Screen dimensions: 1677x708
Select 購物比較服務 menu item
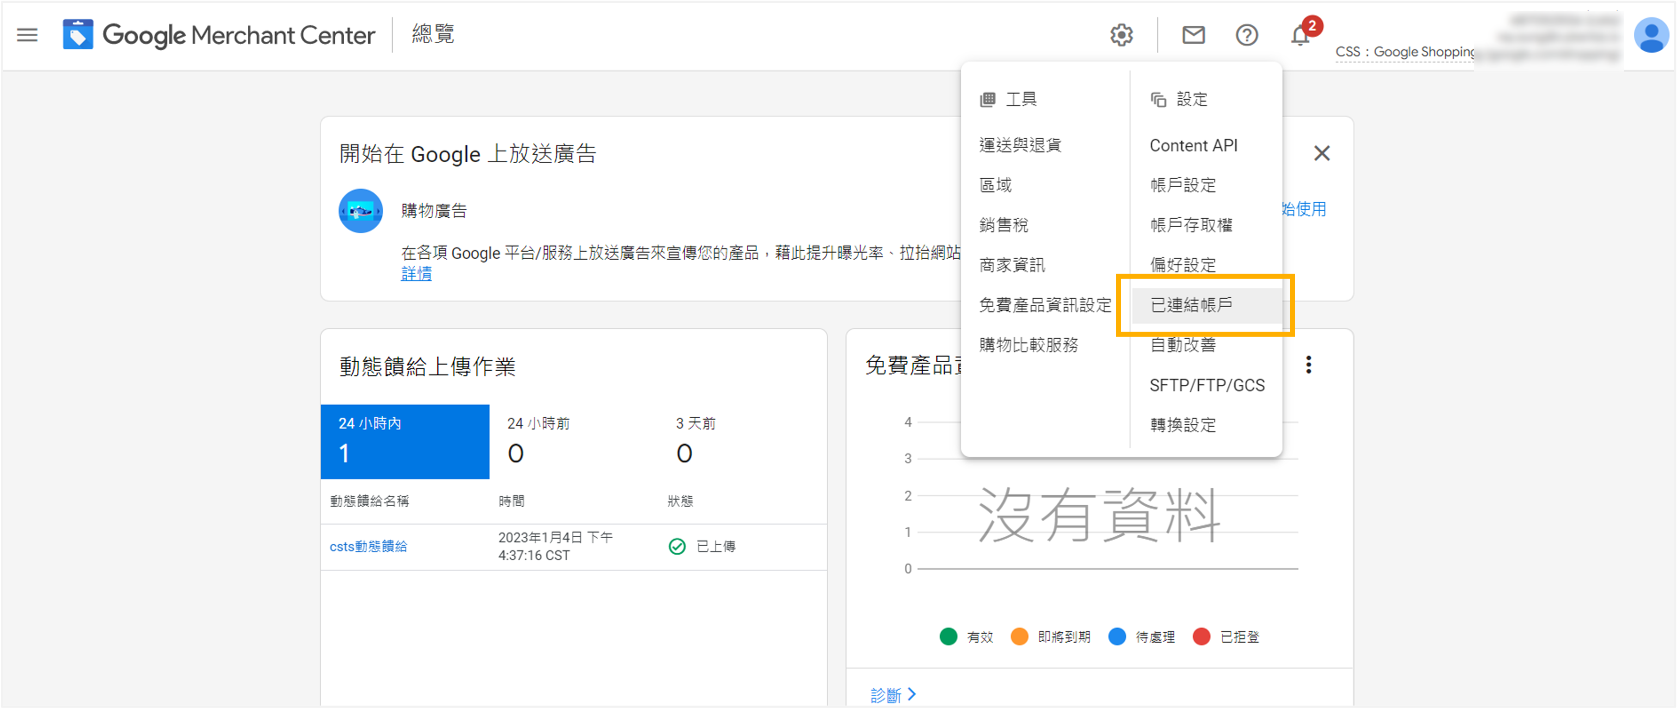pyautogui.click(x=1029, y=345)
